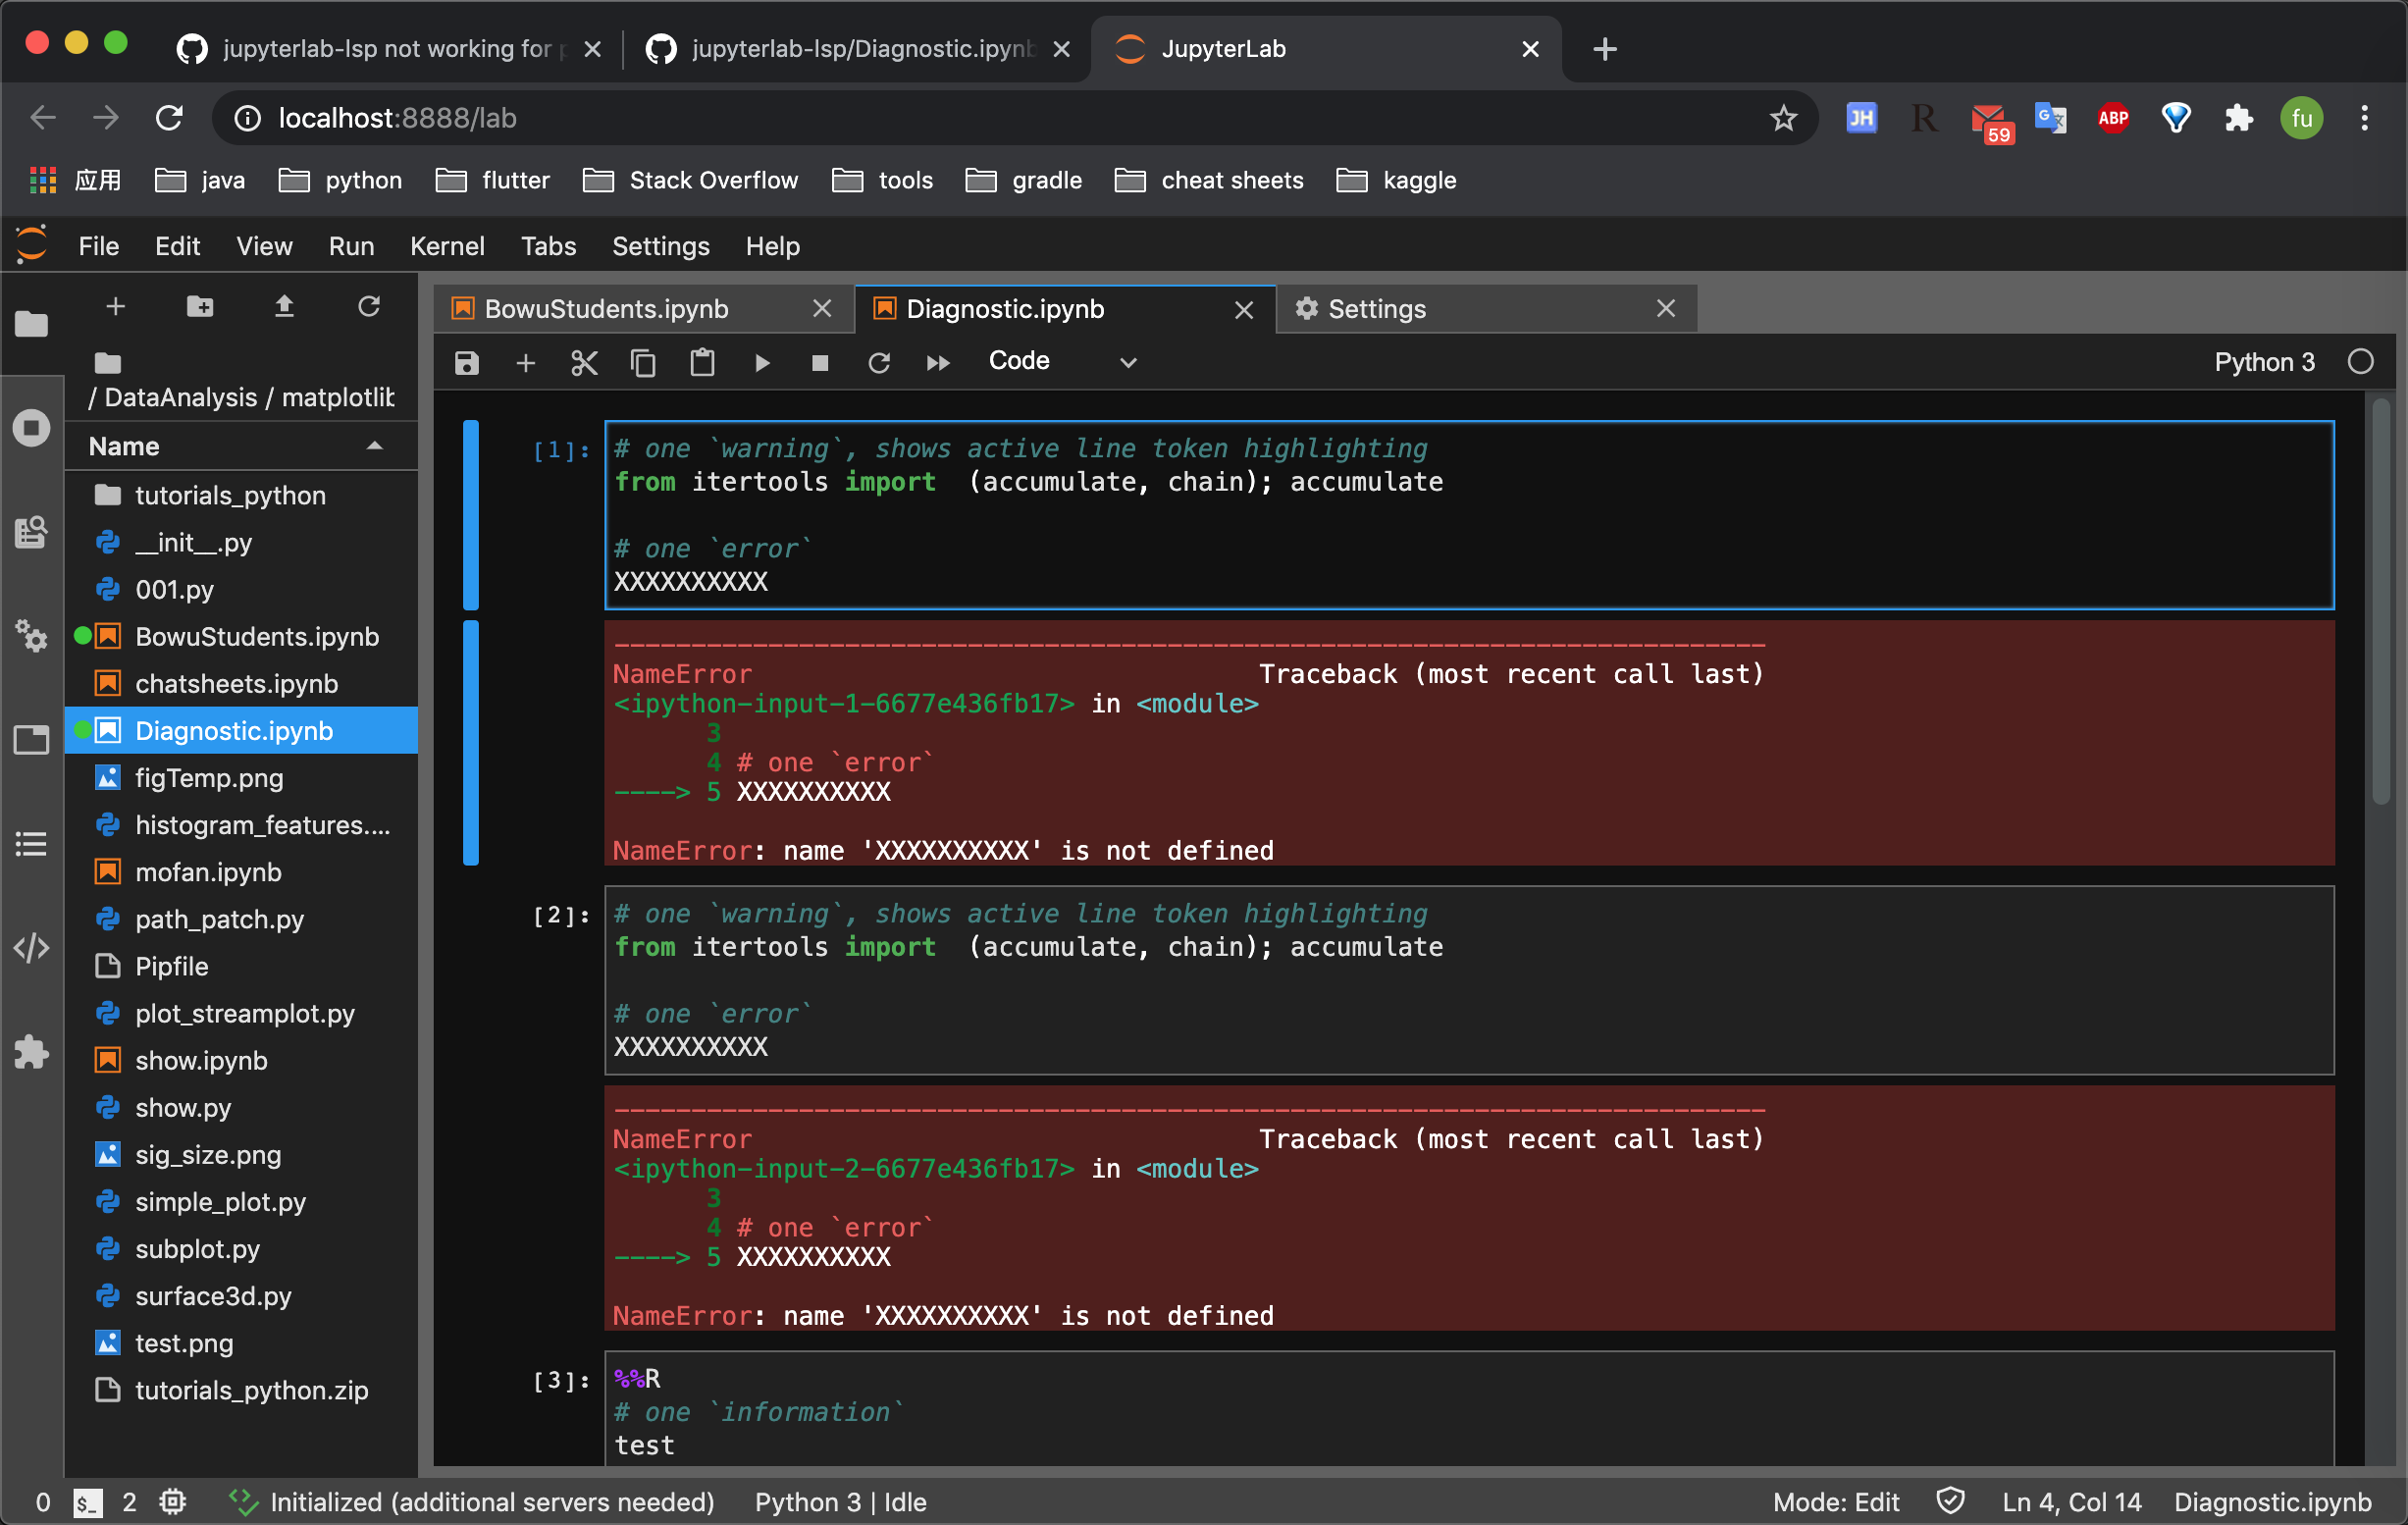The width and height of the screenshot is (2408, 1525).
Task: Interrupt the kernel with stop button
Action: point(820,362)
